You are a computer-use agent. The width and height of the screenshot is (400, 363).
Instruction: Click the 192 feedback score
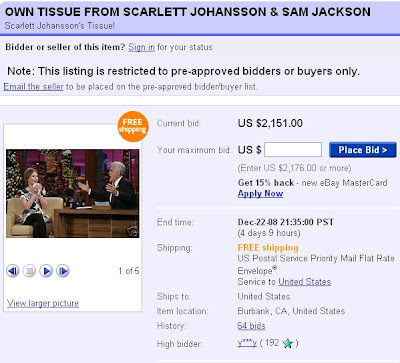[272, 343]
